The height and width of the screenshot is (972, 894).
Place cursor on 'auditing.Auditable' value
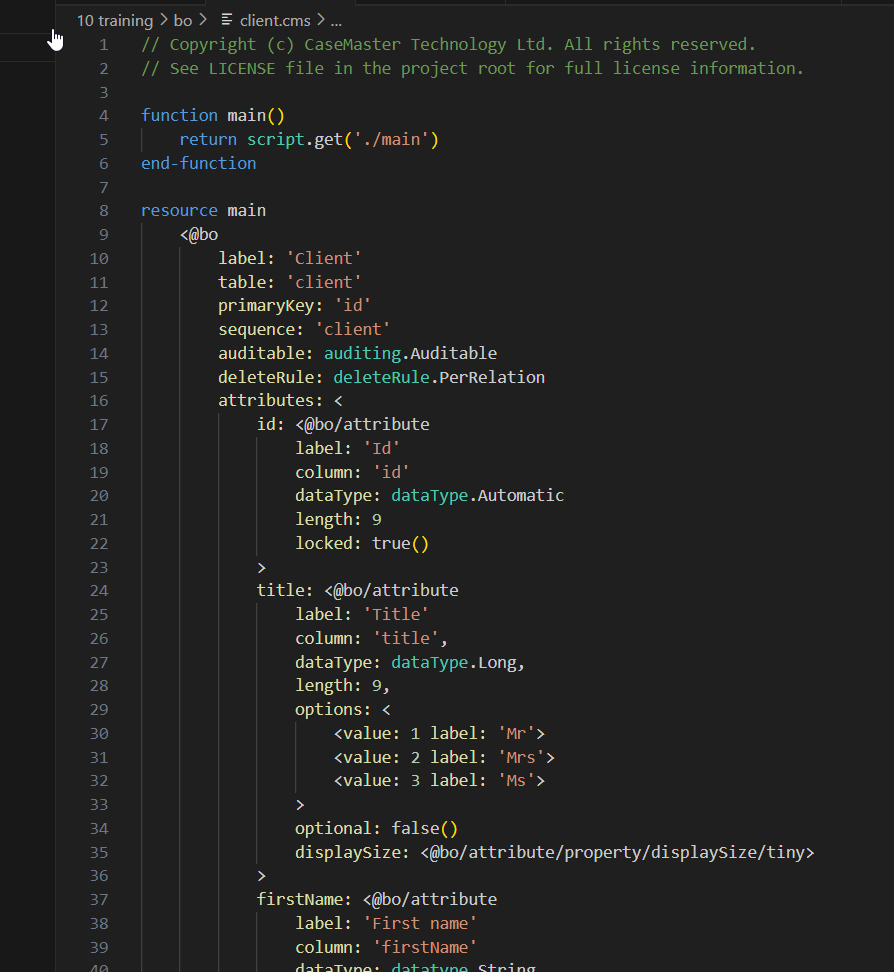(410, 353)
